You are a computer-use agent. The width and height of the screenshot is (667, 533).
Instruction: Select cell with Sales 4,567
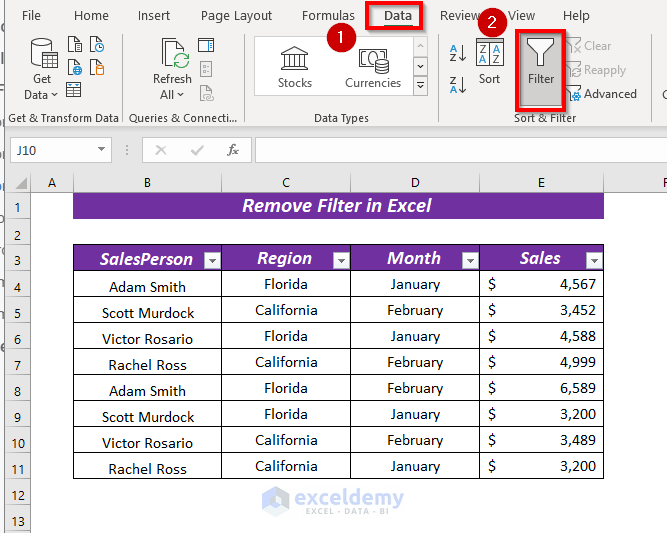542,284
